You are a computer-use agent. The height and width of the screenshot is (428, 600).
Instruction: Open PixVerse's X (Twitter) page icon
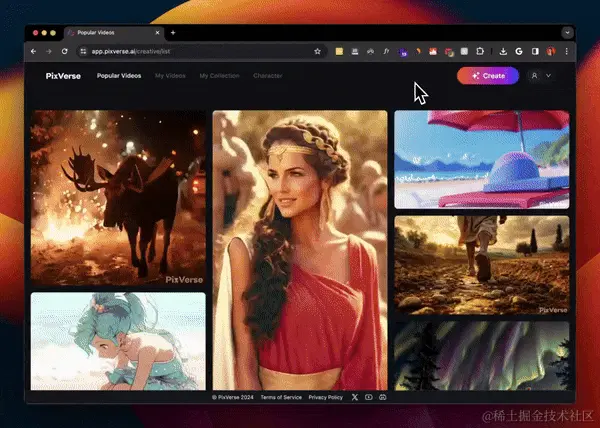click(355, 397)
